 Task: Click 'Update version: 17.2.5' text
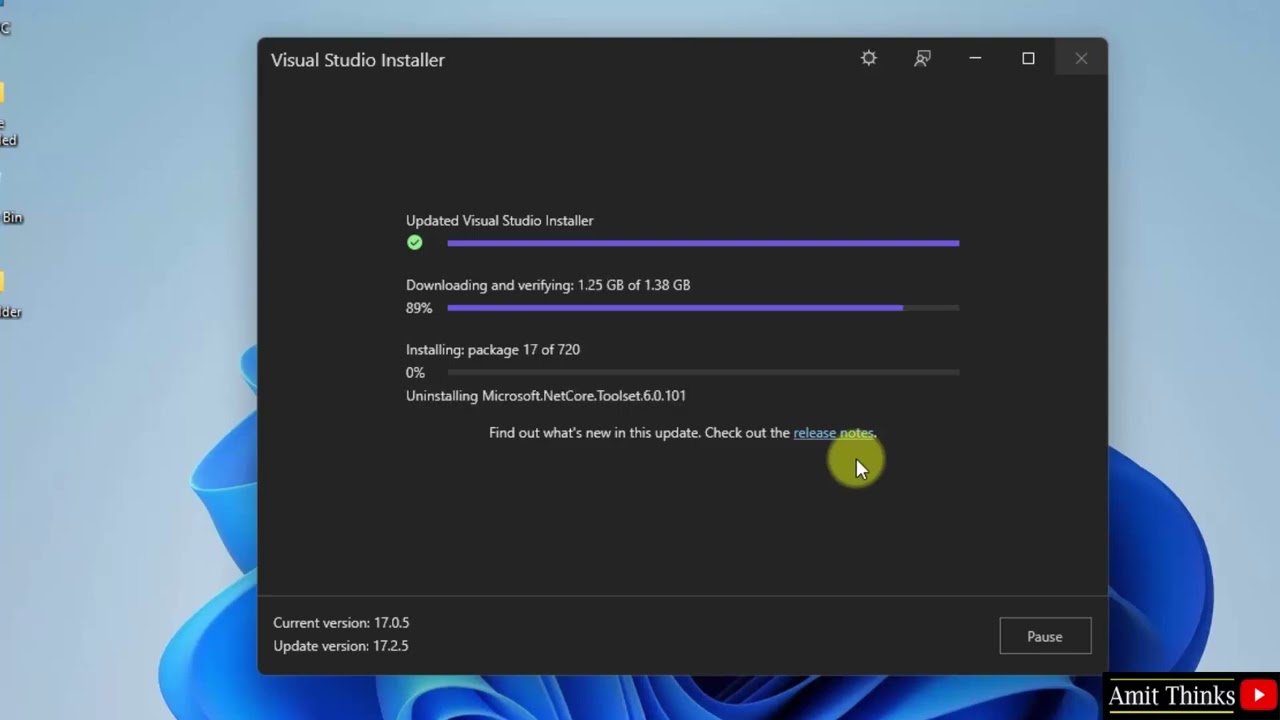pos(341,646)
